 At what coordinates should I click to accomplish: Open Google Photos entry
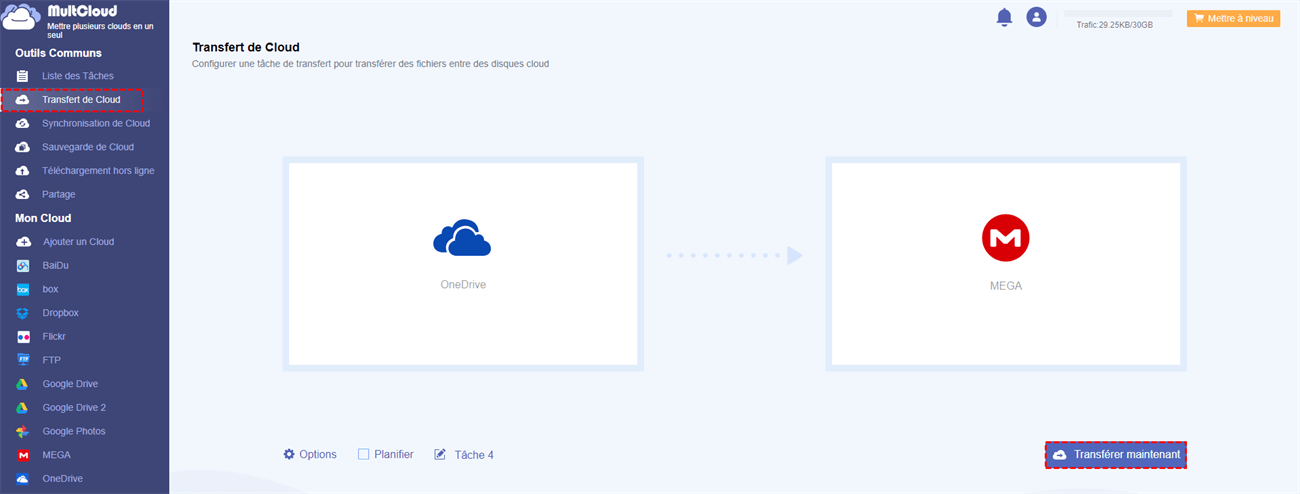(x=73, y=432)
